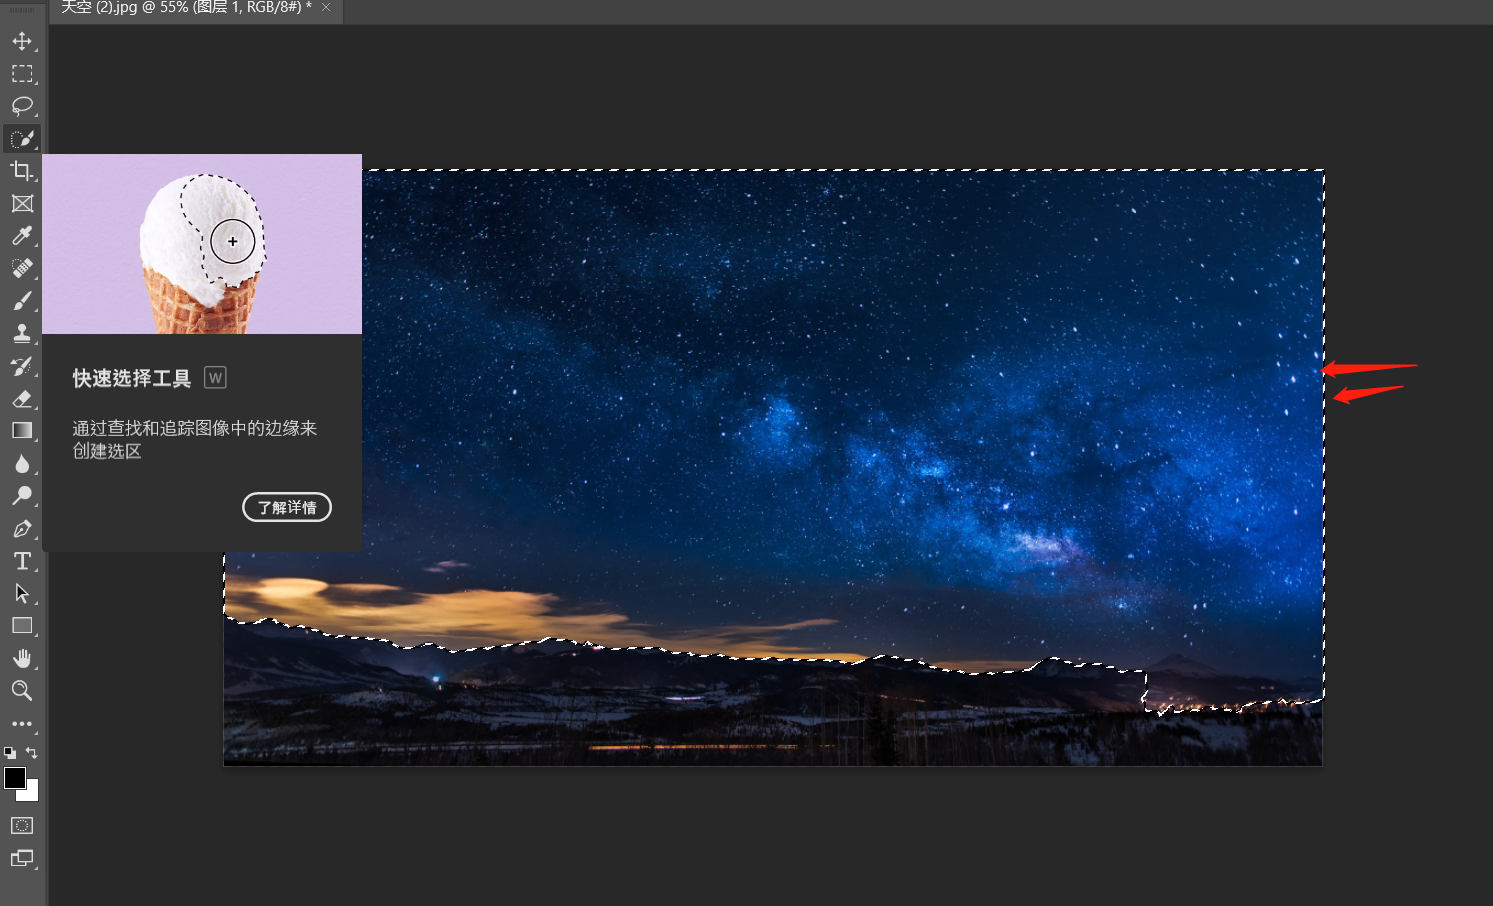Screen dimensions: 1493x906
Task: Select the Hand tool
Action: pos(22,658)
